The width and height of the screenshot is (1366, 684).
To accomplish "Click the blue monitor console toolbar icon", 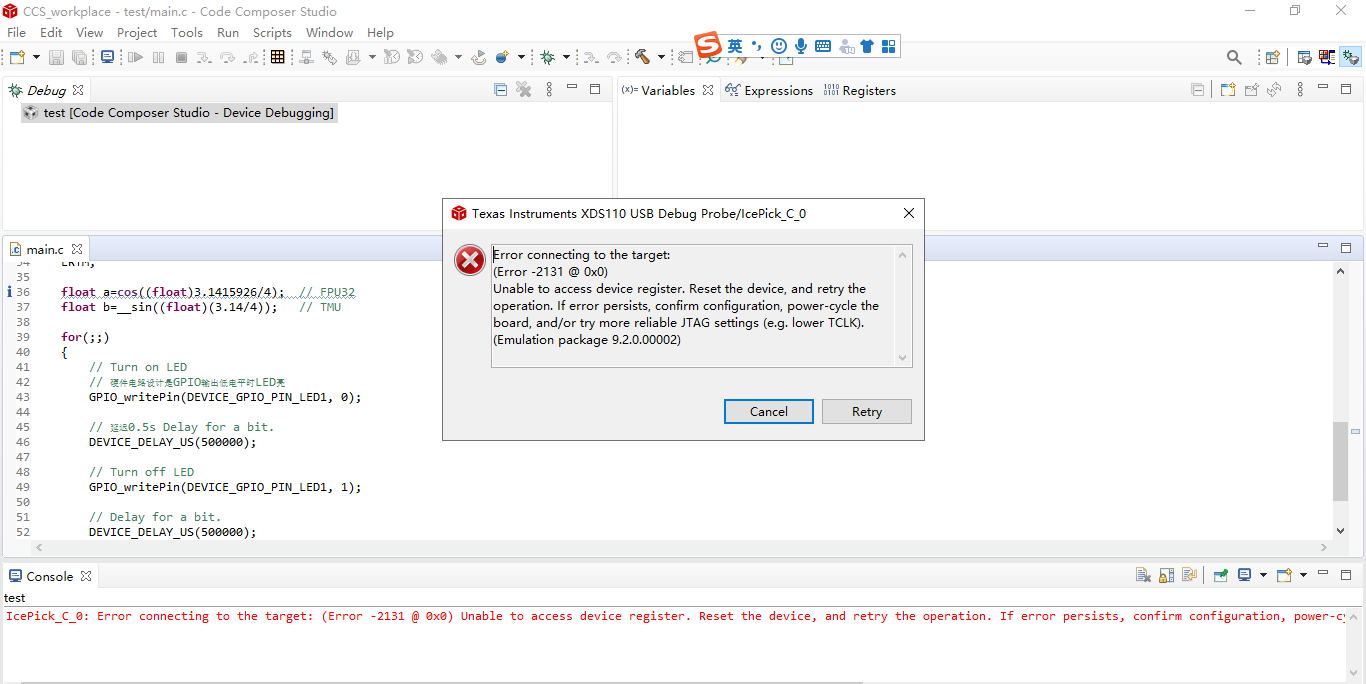I will (107, 58).
